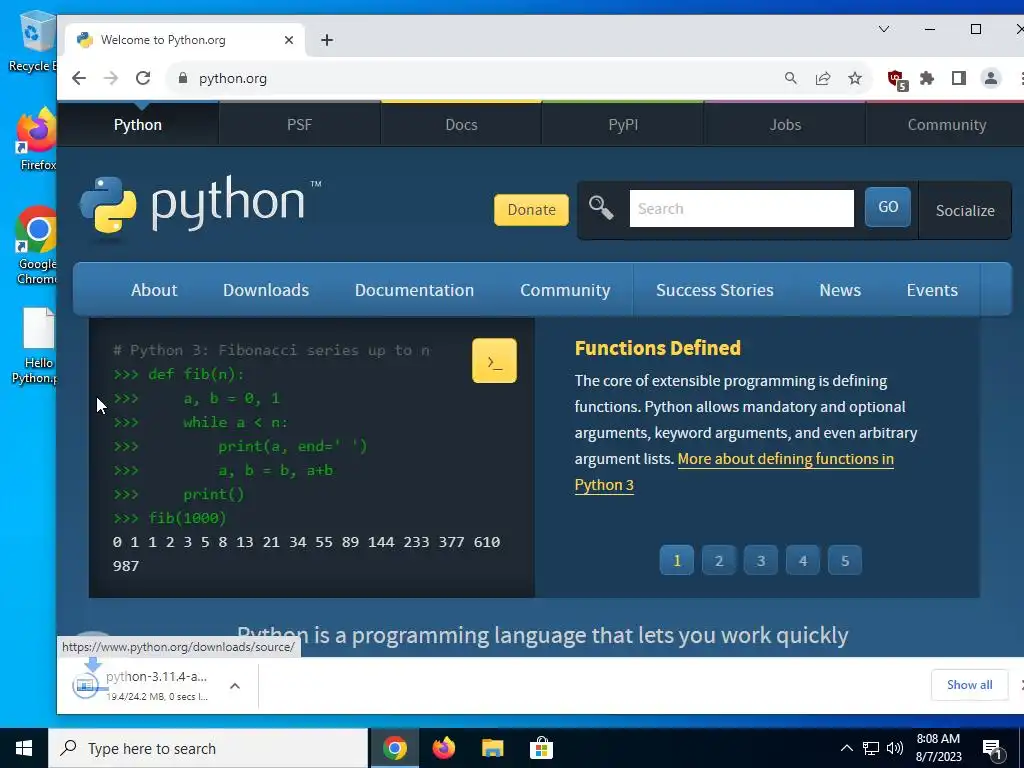Switch to slide 5 in the carousel

click(844, 560)
